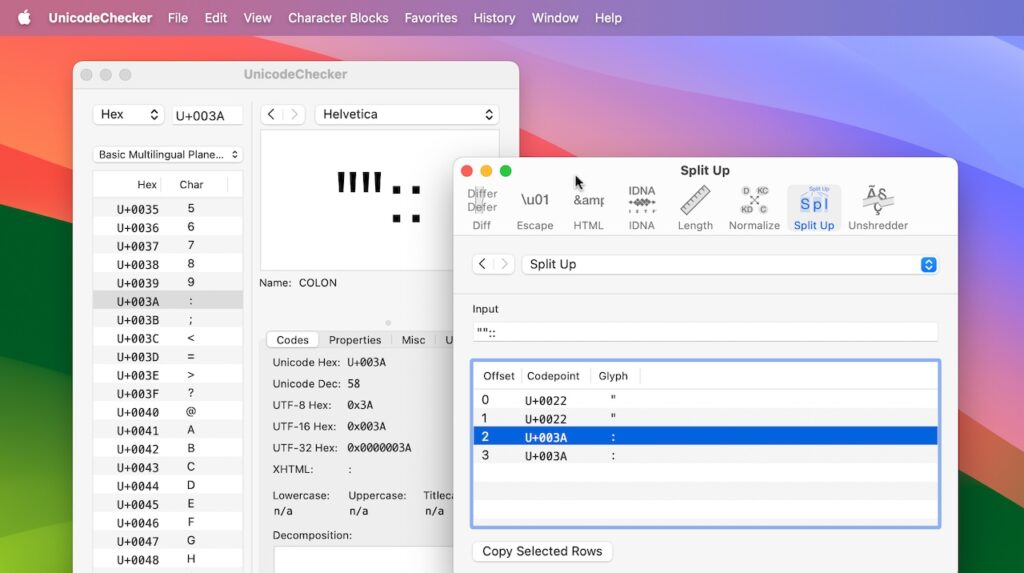Click the Decomposition text box
The height and width of the screenshot is (573, 1024).
click(x=363, y=560)
